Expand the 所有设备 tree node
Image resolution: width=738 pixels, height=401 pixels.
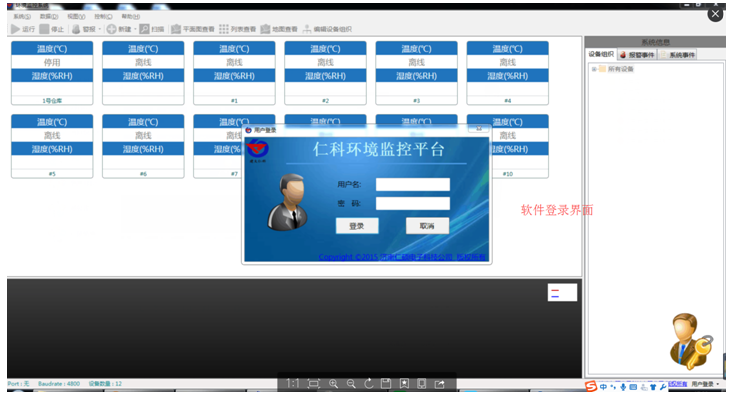pyautogui.click(x=594, y=69)
